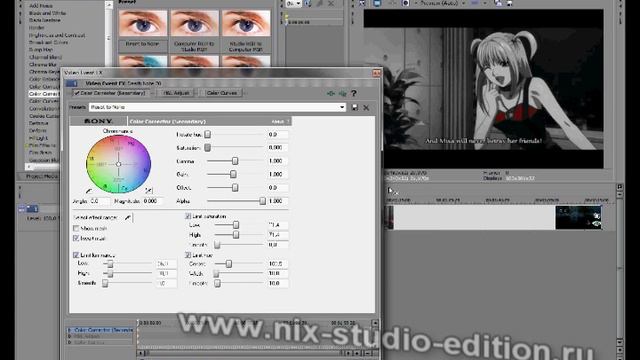
Task: Toggle the Color Corrector (Secondary) plug-in checkbox
Action: 77,93
